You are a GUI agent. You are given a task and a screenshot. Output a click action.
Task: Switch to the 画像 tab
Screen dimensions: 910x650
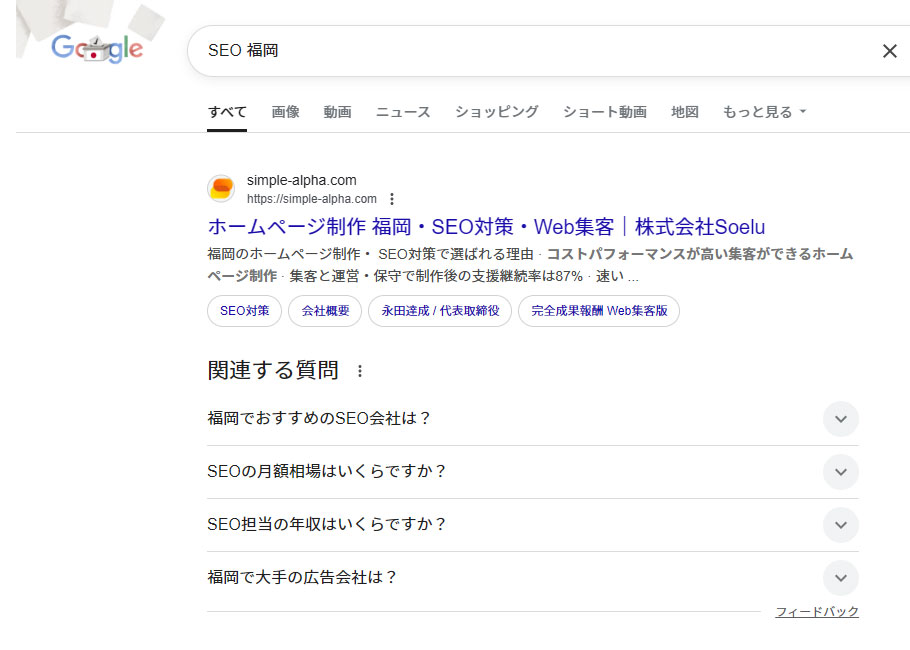pyautogui.click(x=286, y=112)
